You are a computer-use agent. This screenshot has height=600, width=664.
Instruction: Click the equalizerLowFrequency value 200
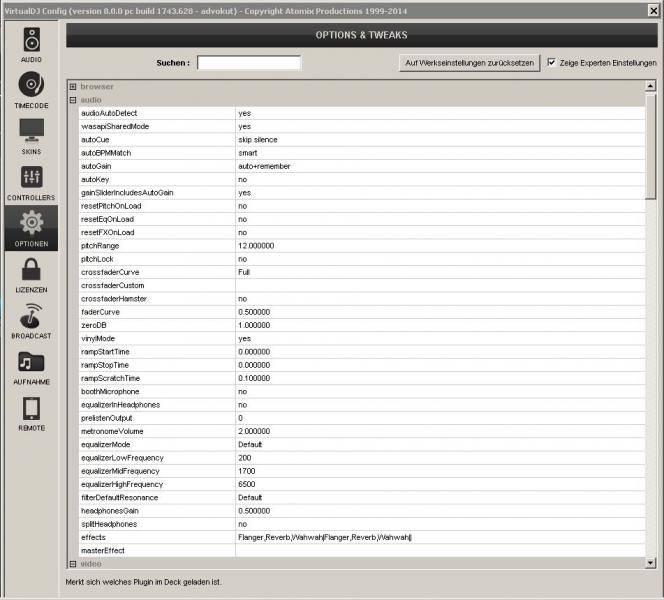tap(244, 458)
